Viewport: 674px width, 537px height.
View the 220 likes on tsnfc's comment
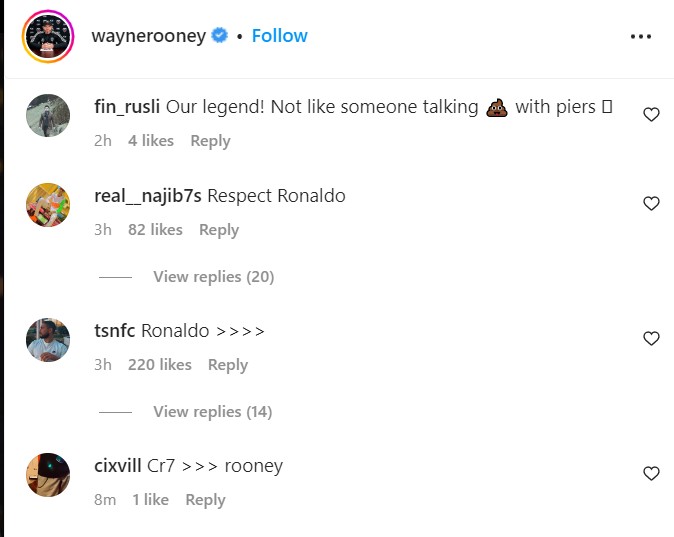click(160, 365)
